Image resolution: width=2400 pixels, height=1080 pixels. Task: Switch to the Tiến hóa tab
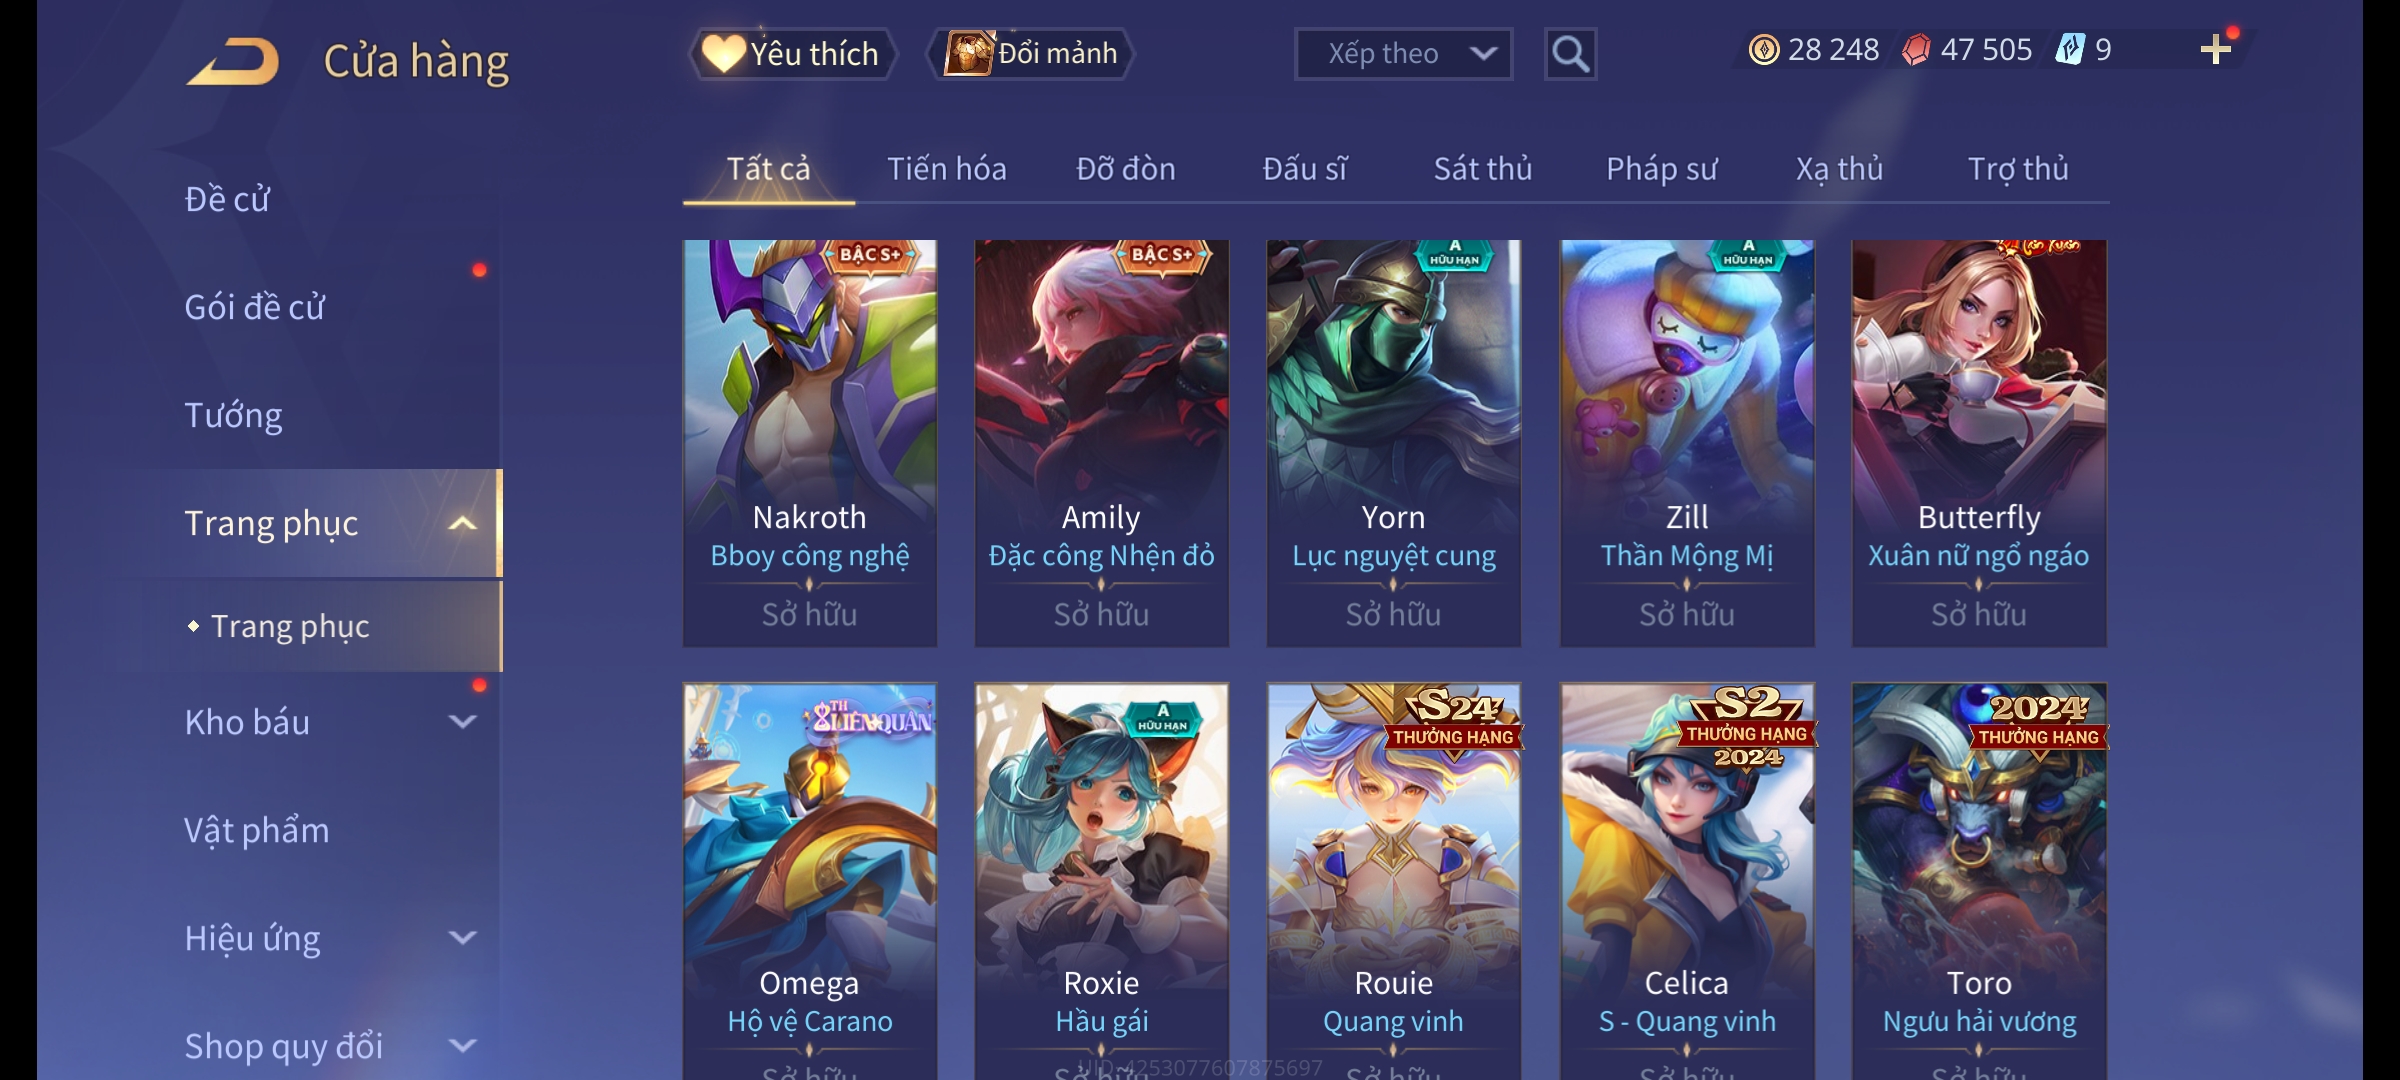[x=946, y=169]
